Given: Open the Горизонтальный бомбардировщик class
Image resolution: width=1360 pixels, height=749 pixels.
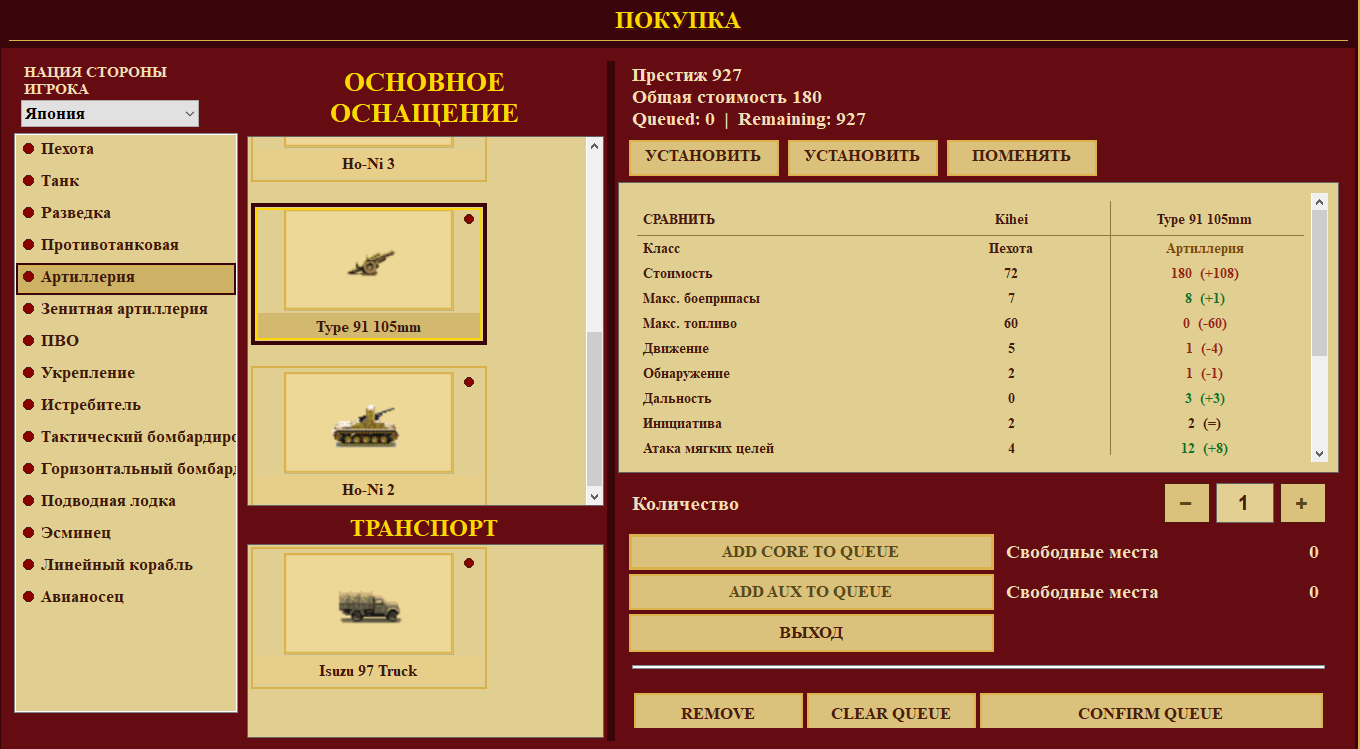Looking at the screenshot, I should (x=126, y=469).
